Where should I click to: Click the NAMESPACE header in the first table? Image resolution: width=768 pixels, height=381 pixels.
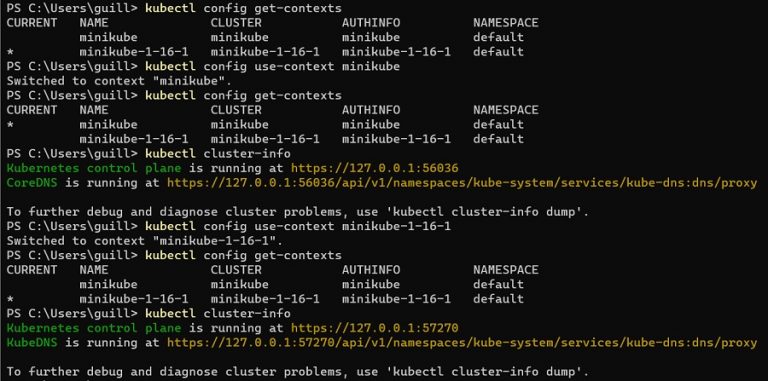click(x=505, y=23)
